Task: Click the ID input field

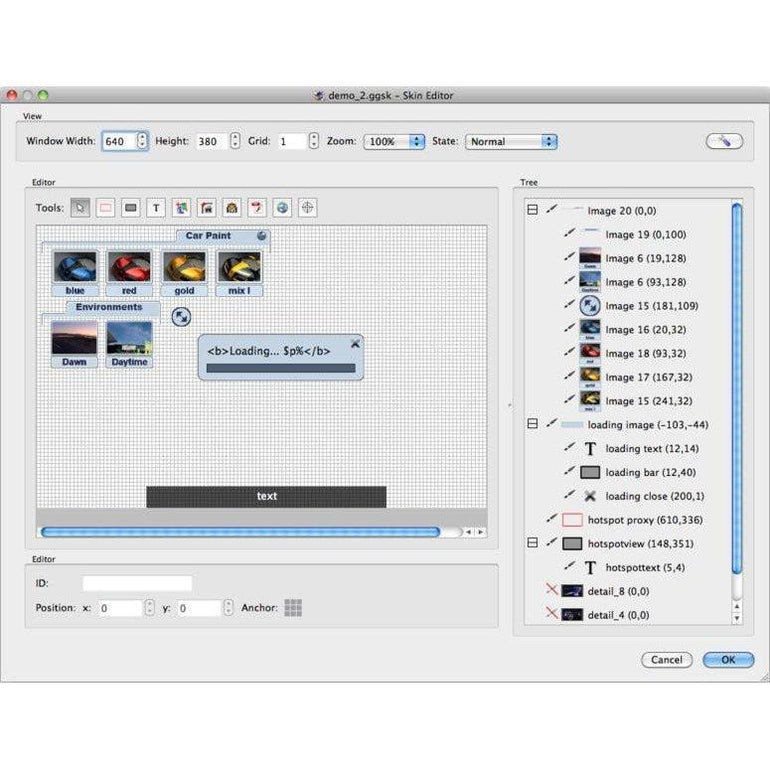Action: click(x=137, y=583)
